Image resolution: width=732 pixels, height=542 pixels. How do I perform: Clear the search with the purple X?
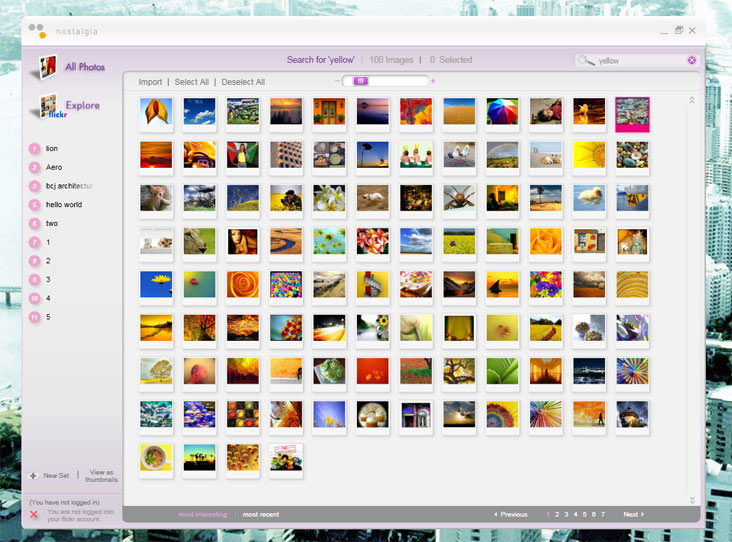pyautogui.click(x=691, y=60)
